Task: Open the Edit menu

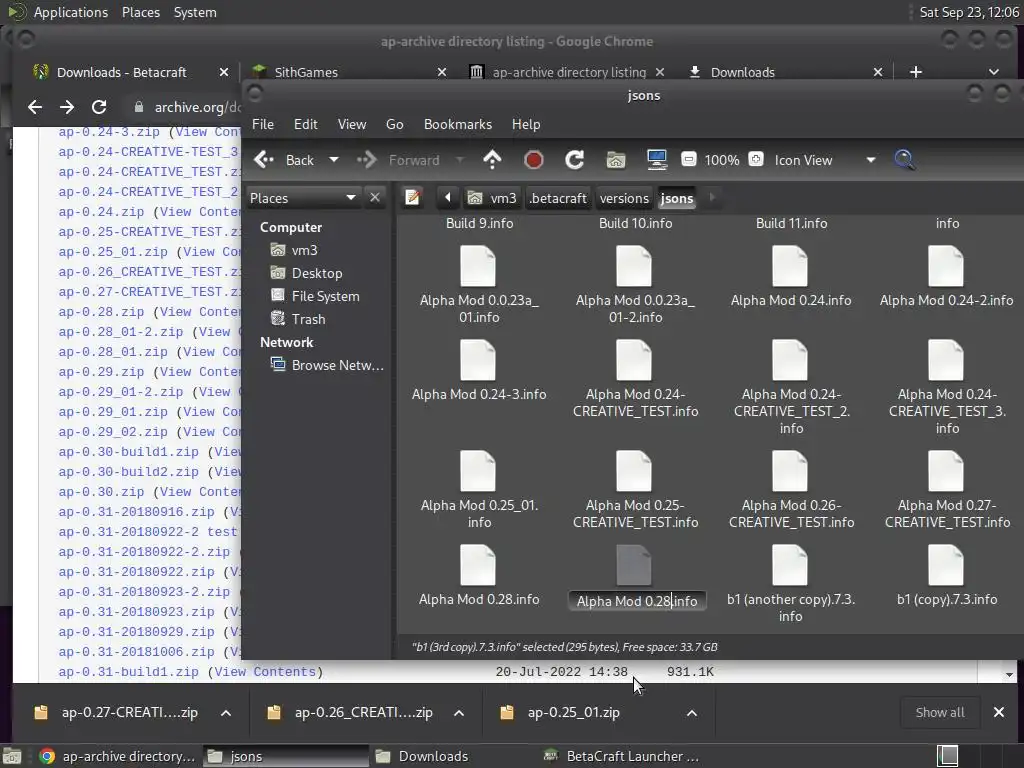Action: (305, 124)
